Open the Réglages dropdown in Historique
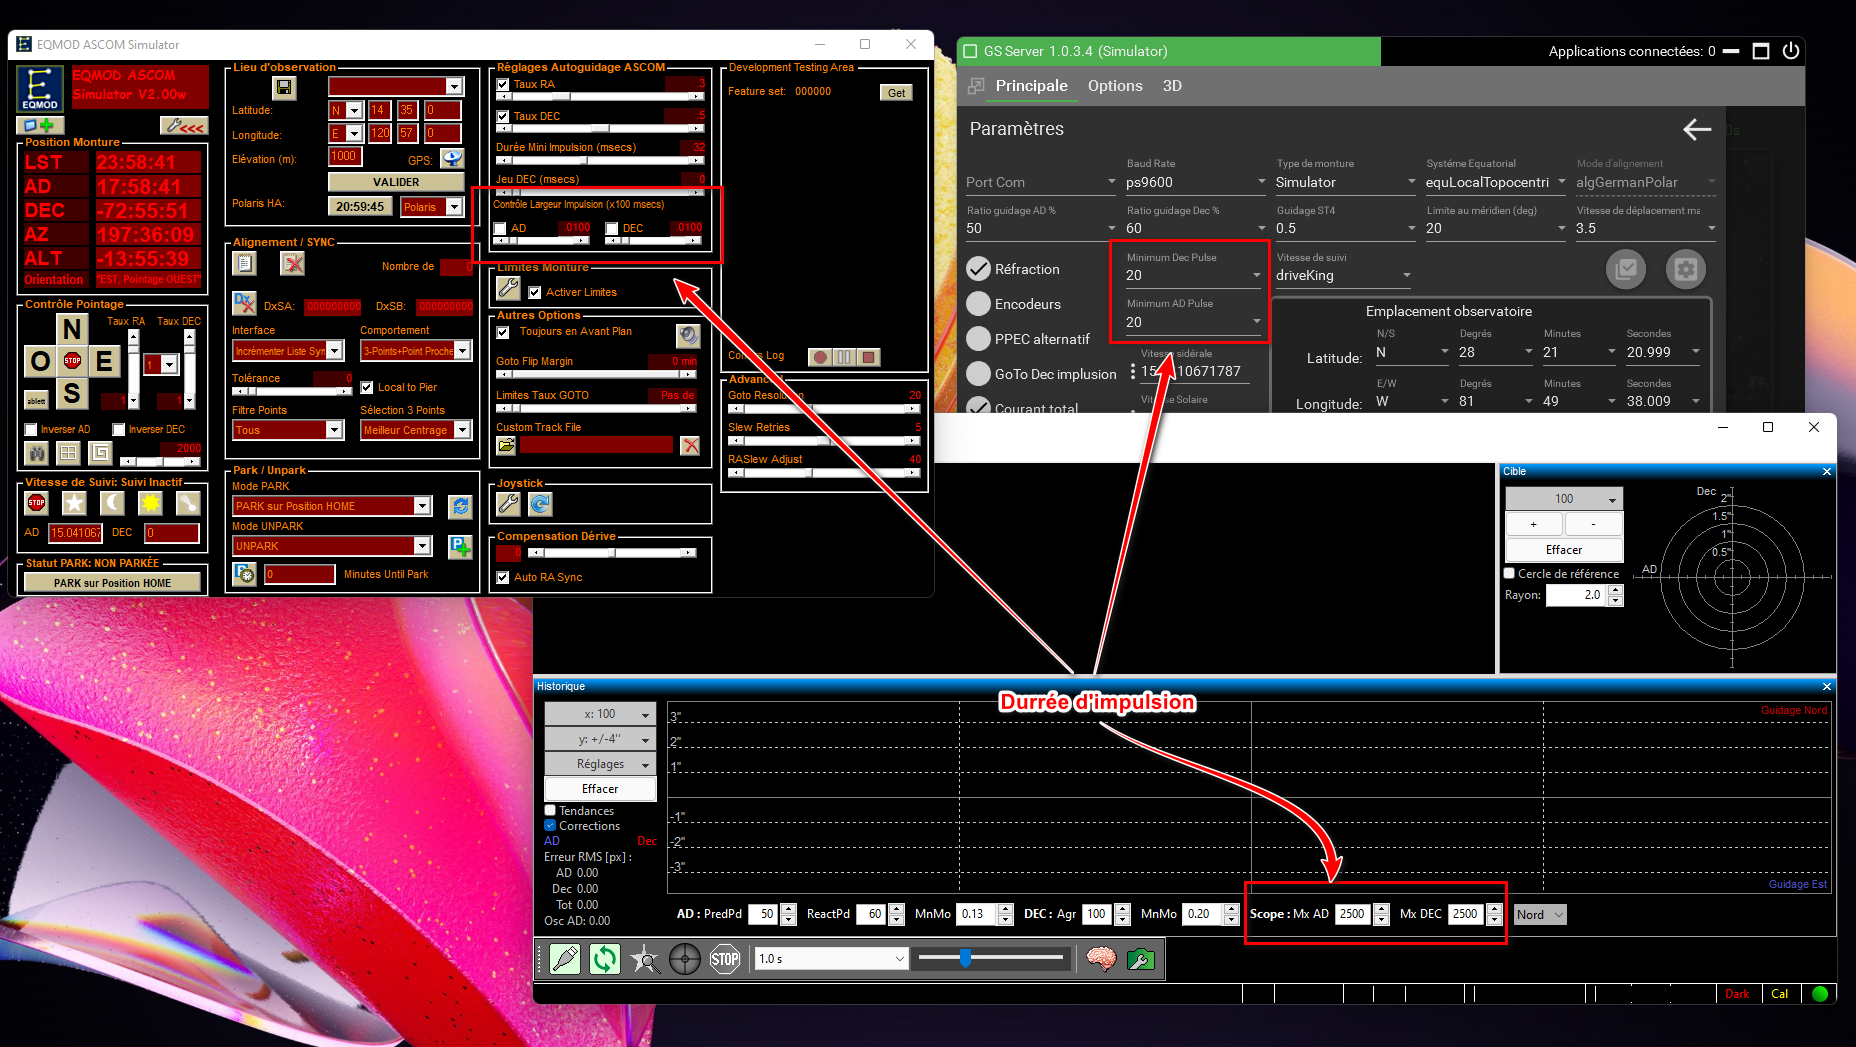The image size is (1856, 1047). click(600, 764)
